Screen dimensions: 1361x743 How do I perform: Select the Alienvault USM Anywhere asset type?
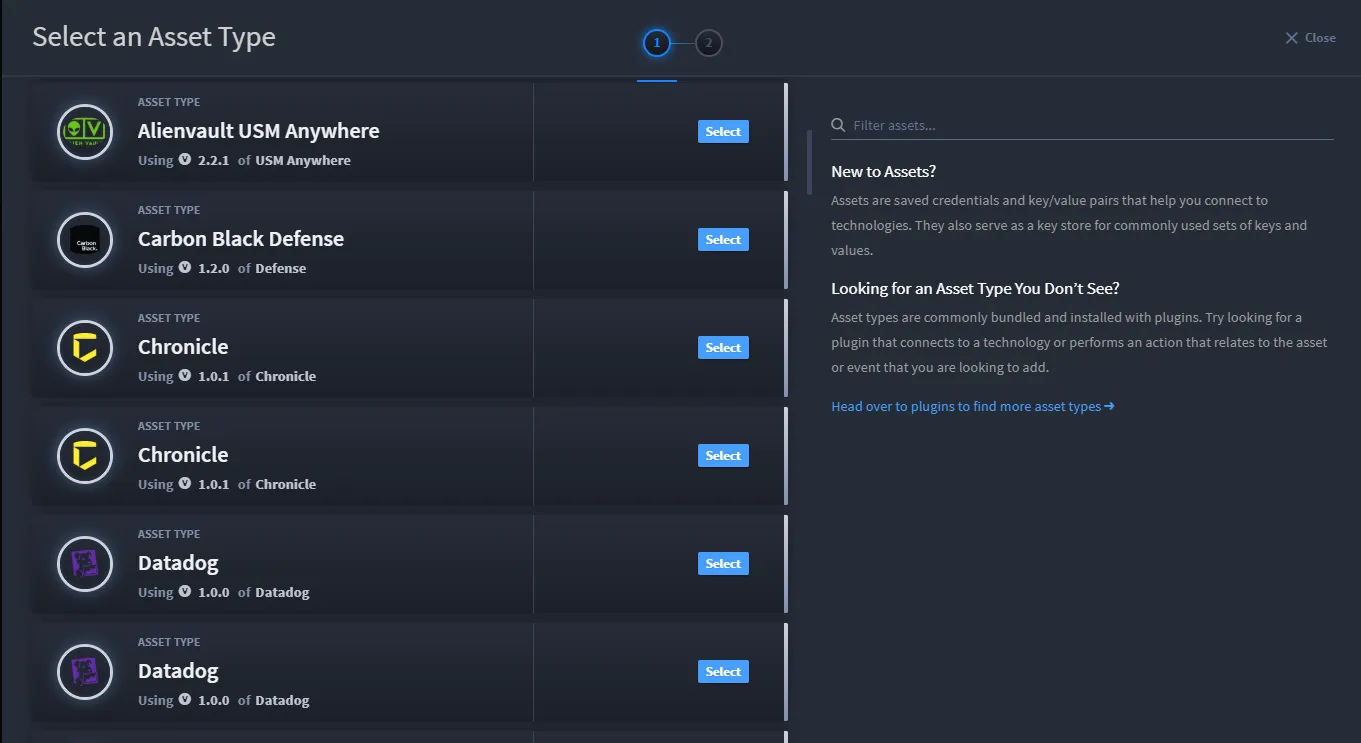(x=723, y=132)
